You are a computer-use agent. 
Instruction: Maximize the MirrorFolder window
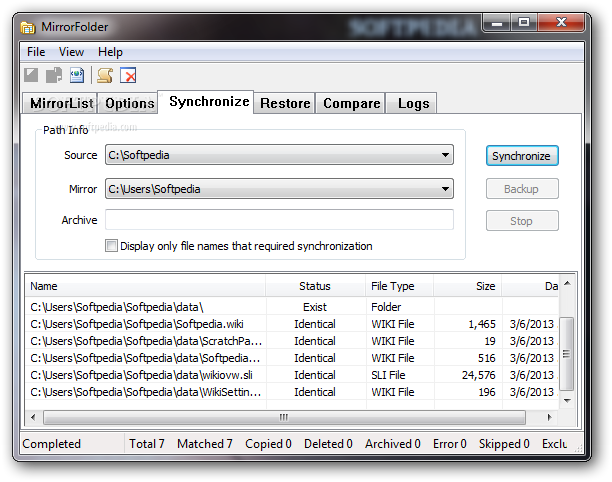[x=523, y=23]
